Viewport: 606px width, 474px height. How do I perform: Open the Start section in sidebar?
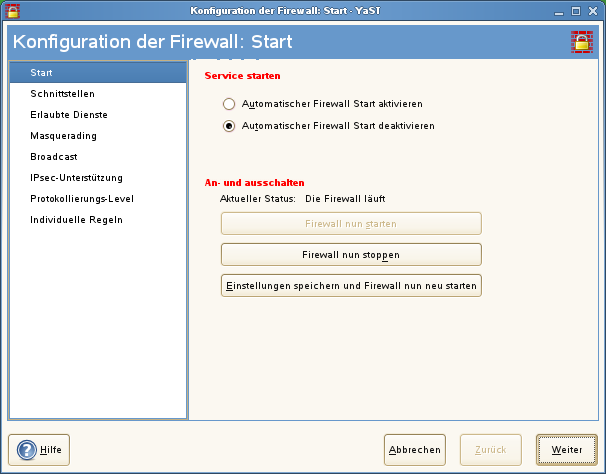41,73
